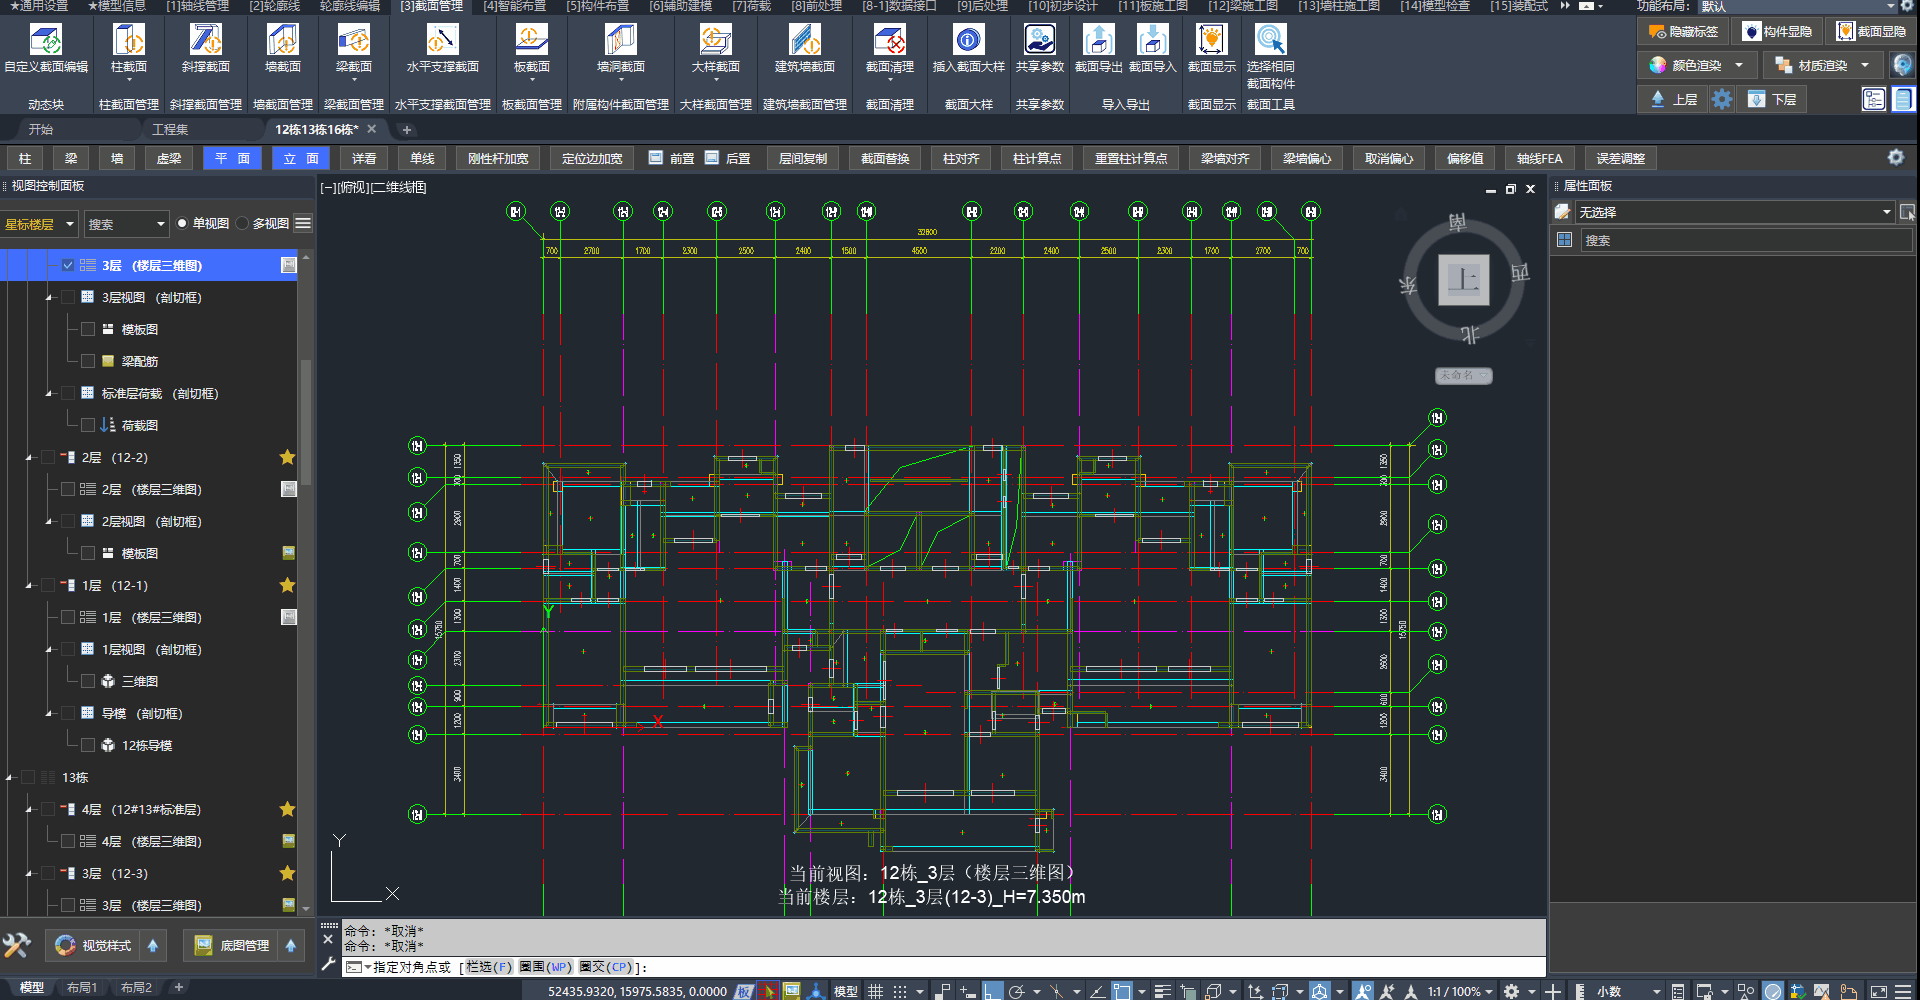Check the 梁配筋 tree item checkbox
Image resolution: width=1920 pixels, height=1000 pixels.
point(88,361)
